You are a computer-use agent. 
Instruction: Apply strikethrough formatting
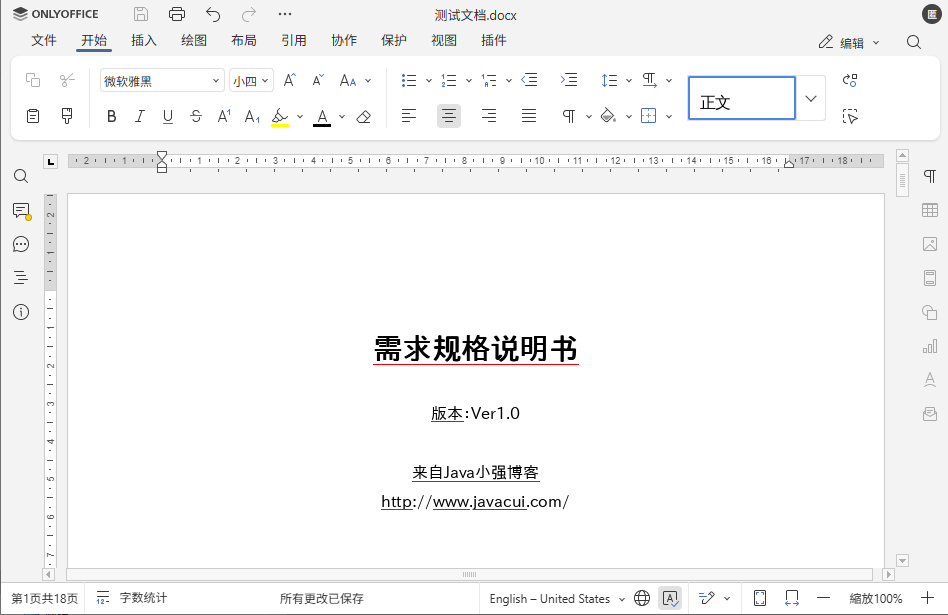pos(196,117)
